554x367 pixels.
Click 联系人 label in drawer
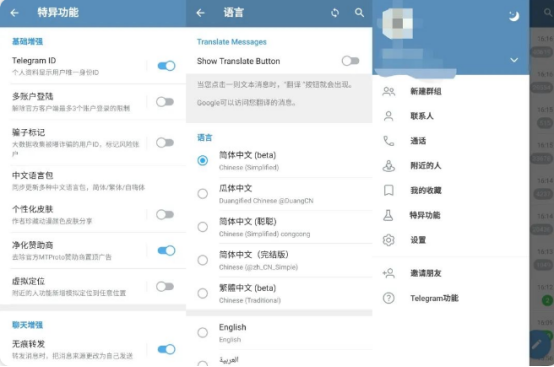(422, 116)
